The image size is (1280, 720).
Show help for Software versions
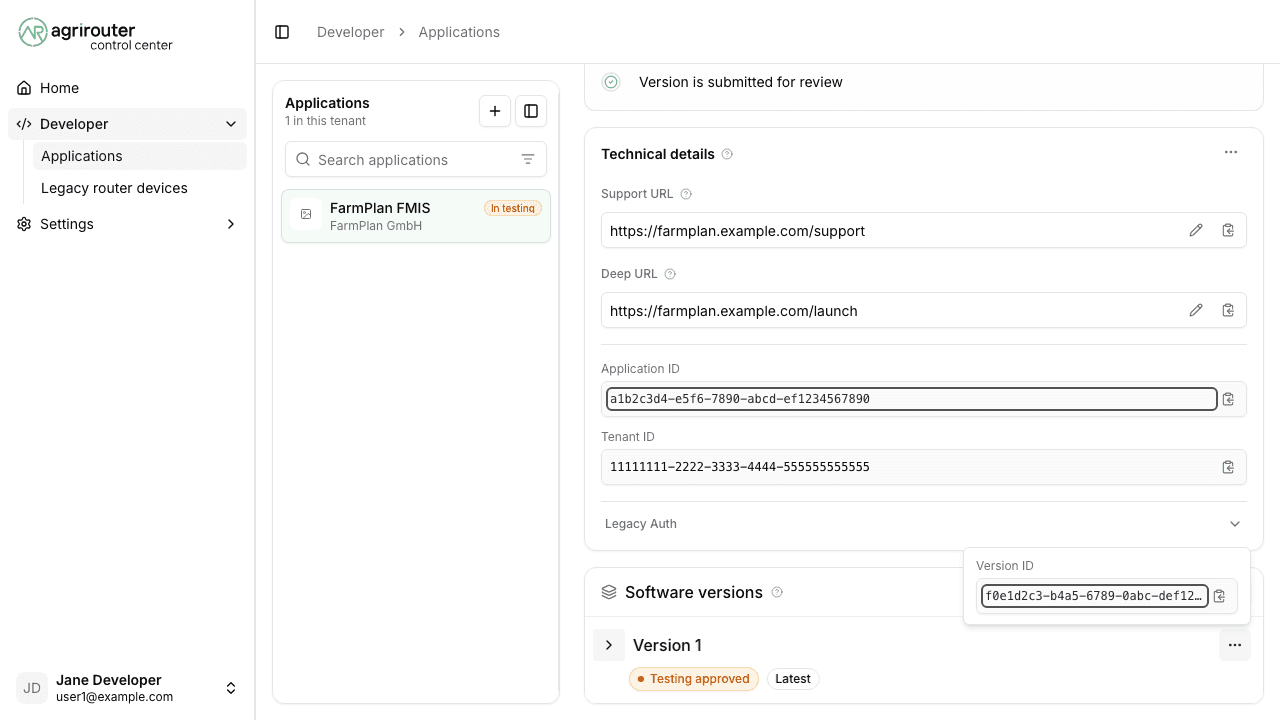pos(777,592)
